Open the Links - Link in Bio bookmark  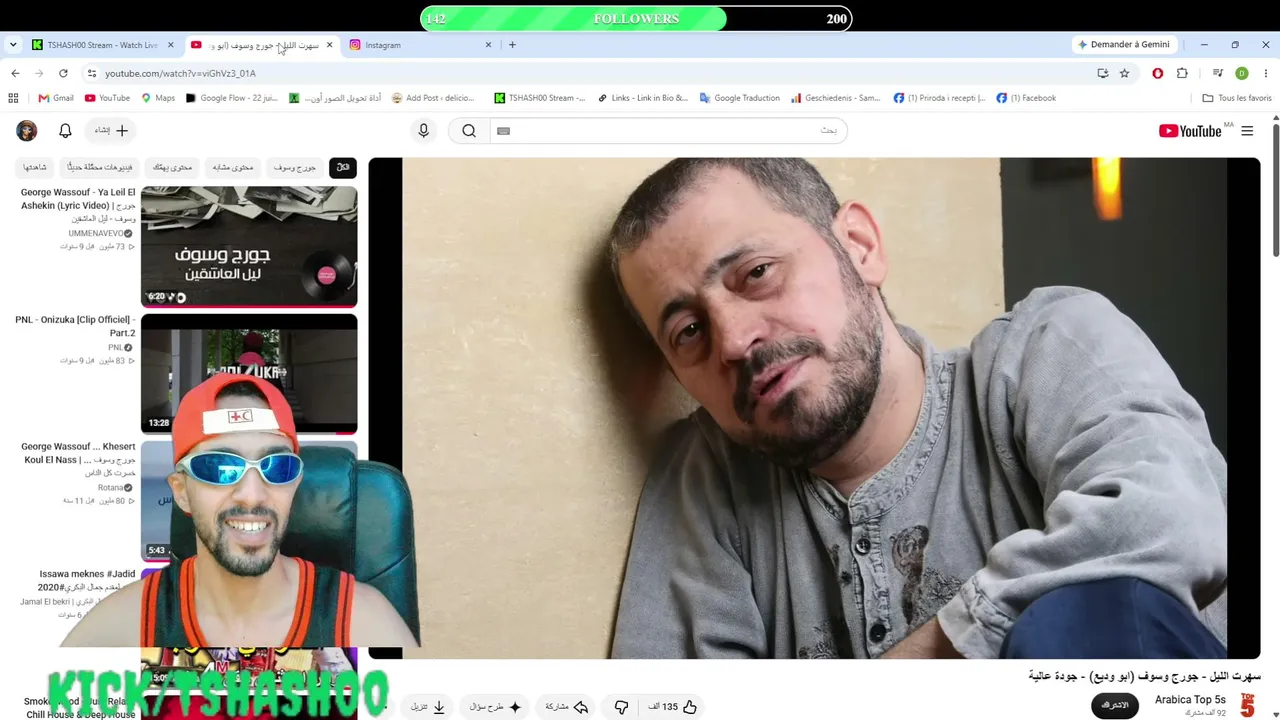click(x=643, y=98)
